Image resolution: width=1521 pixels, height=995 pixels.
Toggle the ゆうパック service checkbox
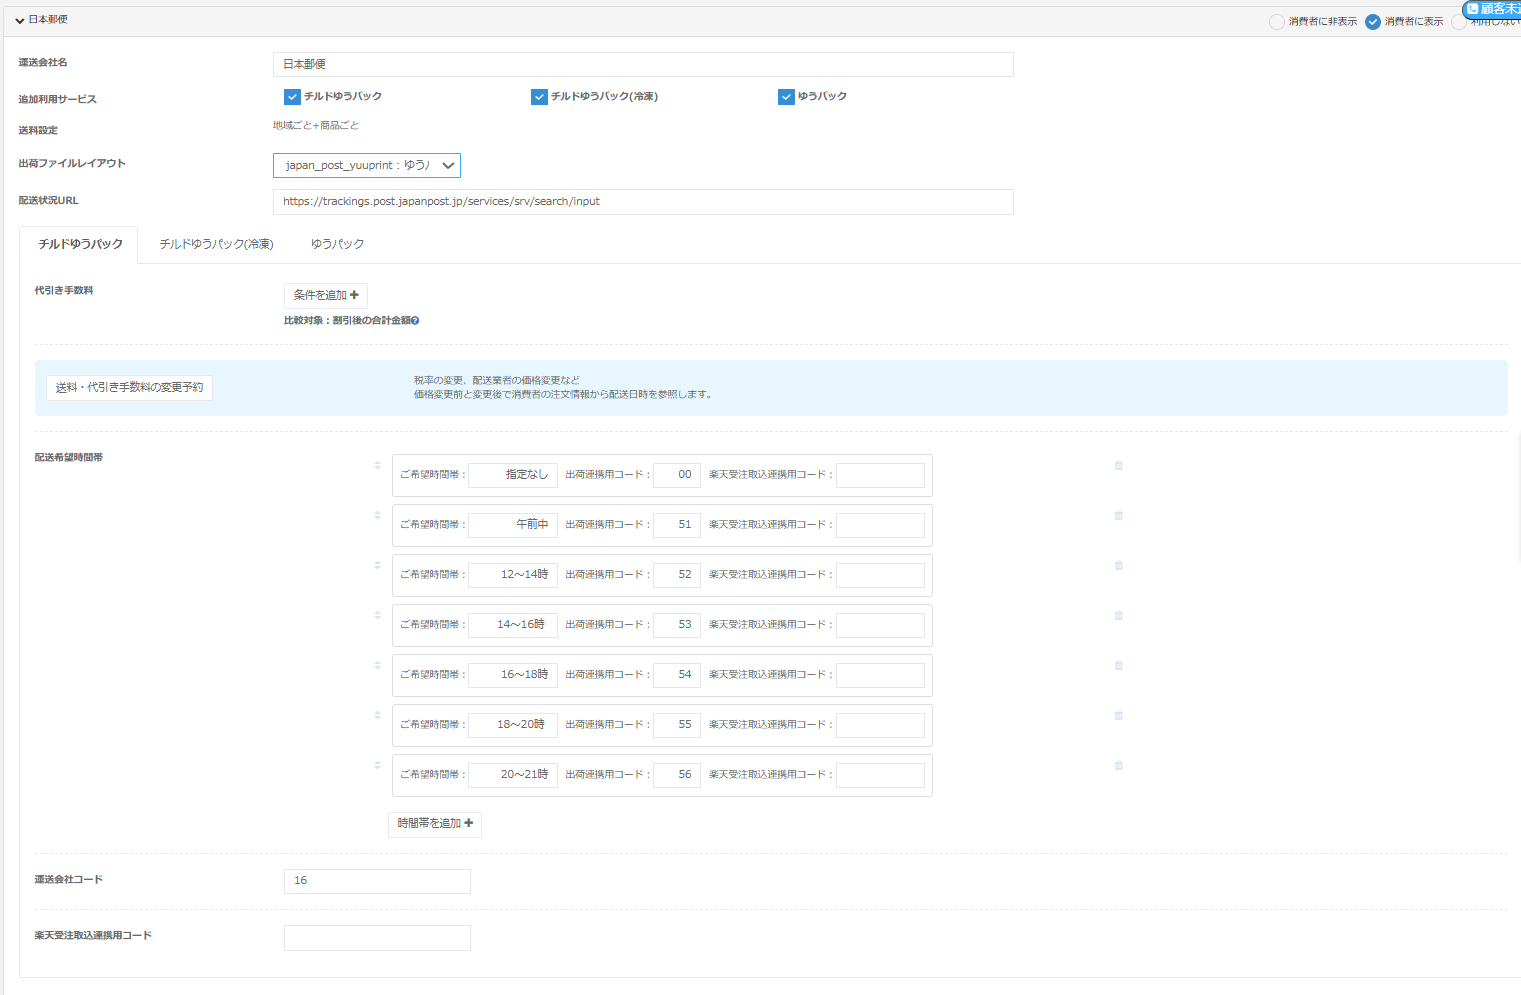[x=786, y=97]
